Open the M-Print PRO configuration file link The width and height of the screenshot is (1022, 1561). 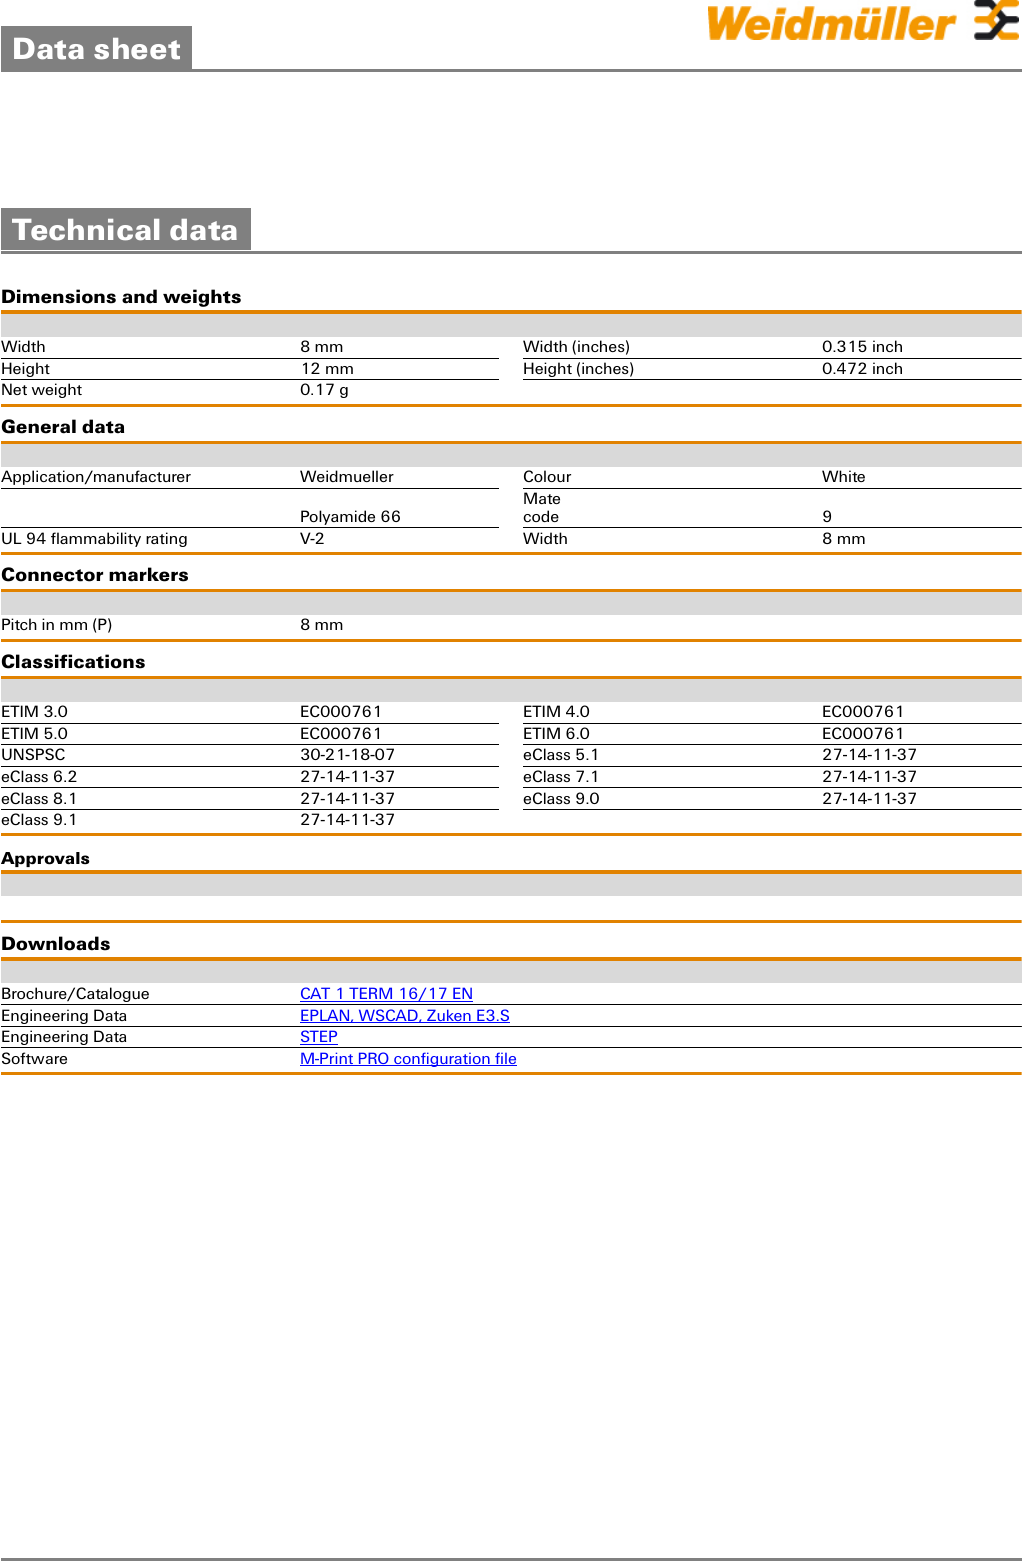(x=408, y=1059)
